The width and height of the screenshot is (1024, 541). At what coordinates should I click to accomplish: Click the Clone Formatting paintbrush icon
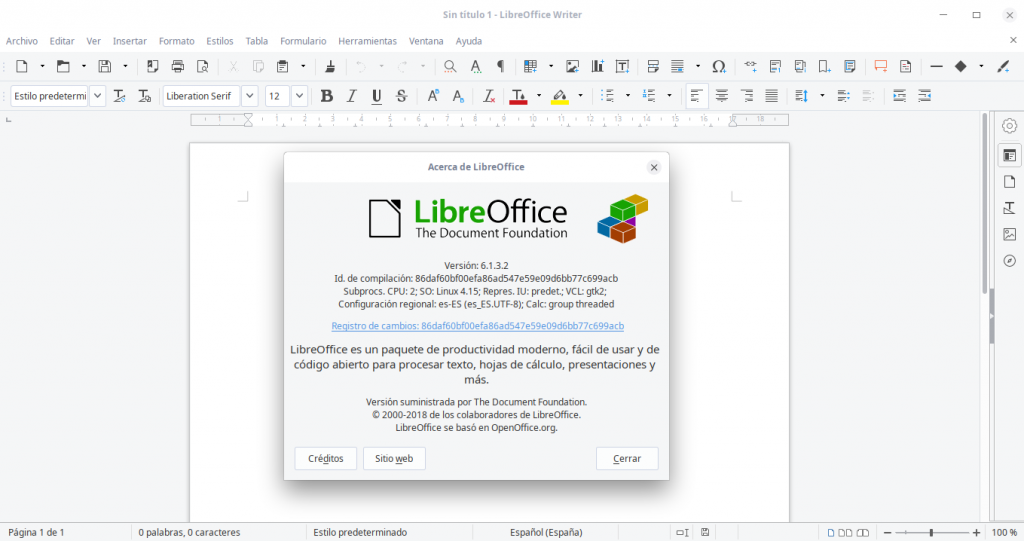(330, 66)
